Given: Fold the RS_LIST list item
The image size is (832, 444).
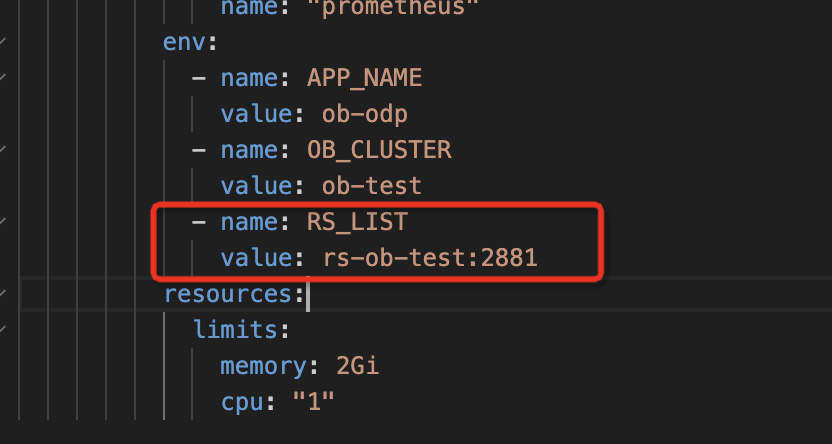Looking at the screenshot, I should [3, 221].
